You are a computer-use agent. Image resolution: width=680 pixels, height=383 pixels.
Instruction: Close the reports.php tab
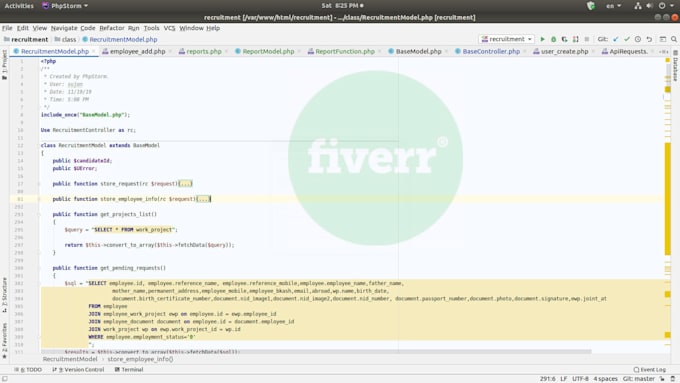(226, 52)
